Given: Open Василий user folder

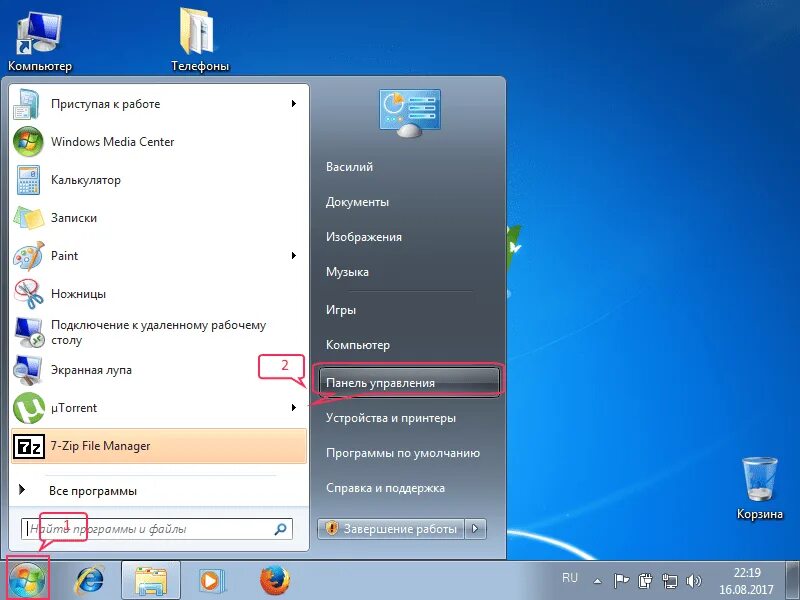Looking at the screenshot, I should click(349, 167).
